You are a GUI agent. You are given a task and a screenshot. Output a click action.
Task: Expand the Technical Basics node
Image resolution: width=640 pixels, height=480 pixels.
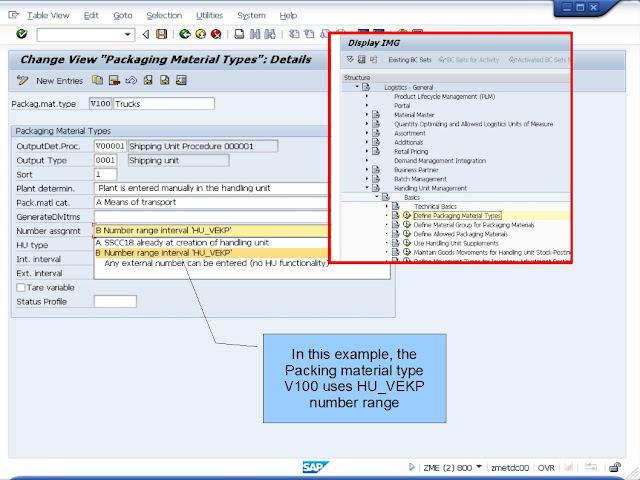tap(387, 207)
